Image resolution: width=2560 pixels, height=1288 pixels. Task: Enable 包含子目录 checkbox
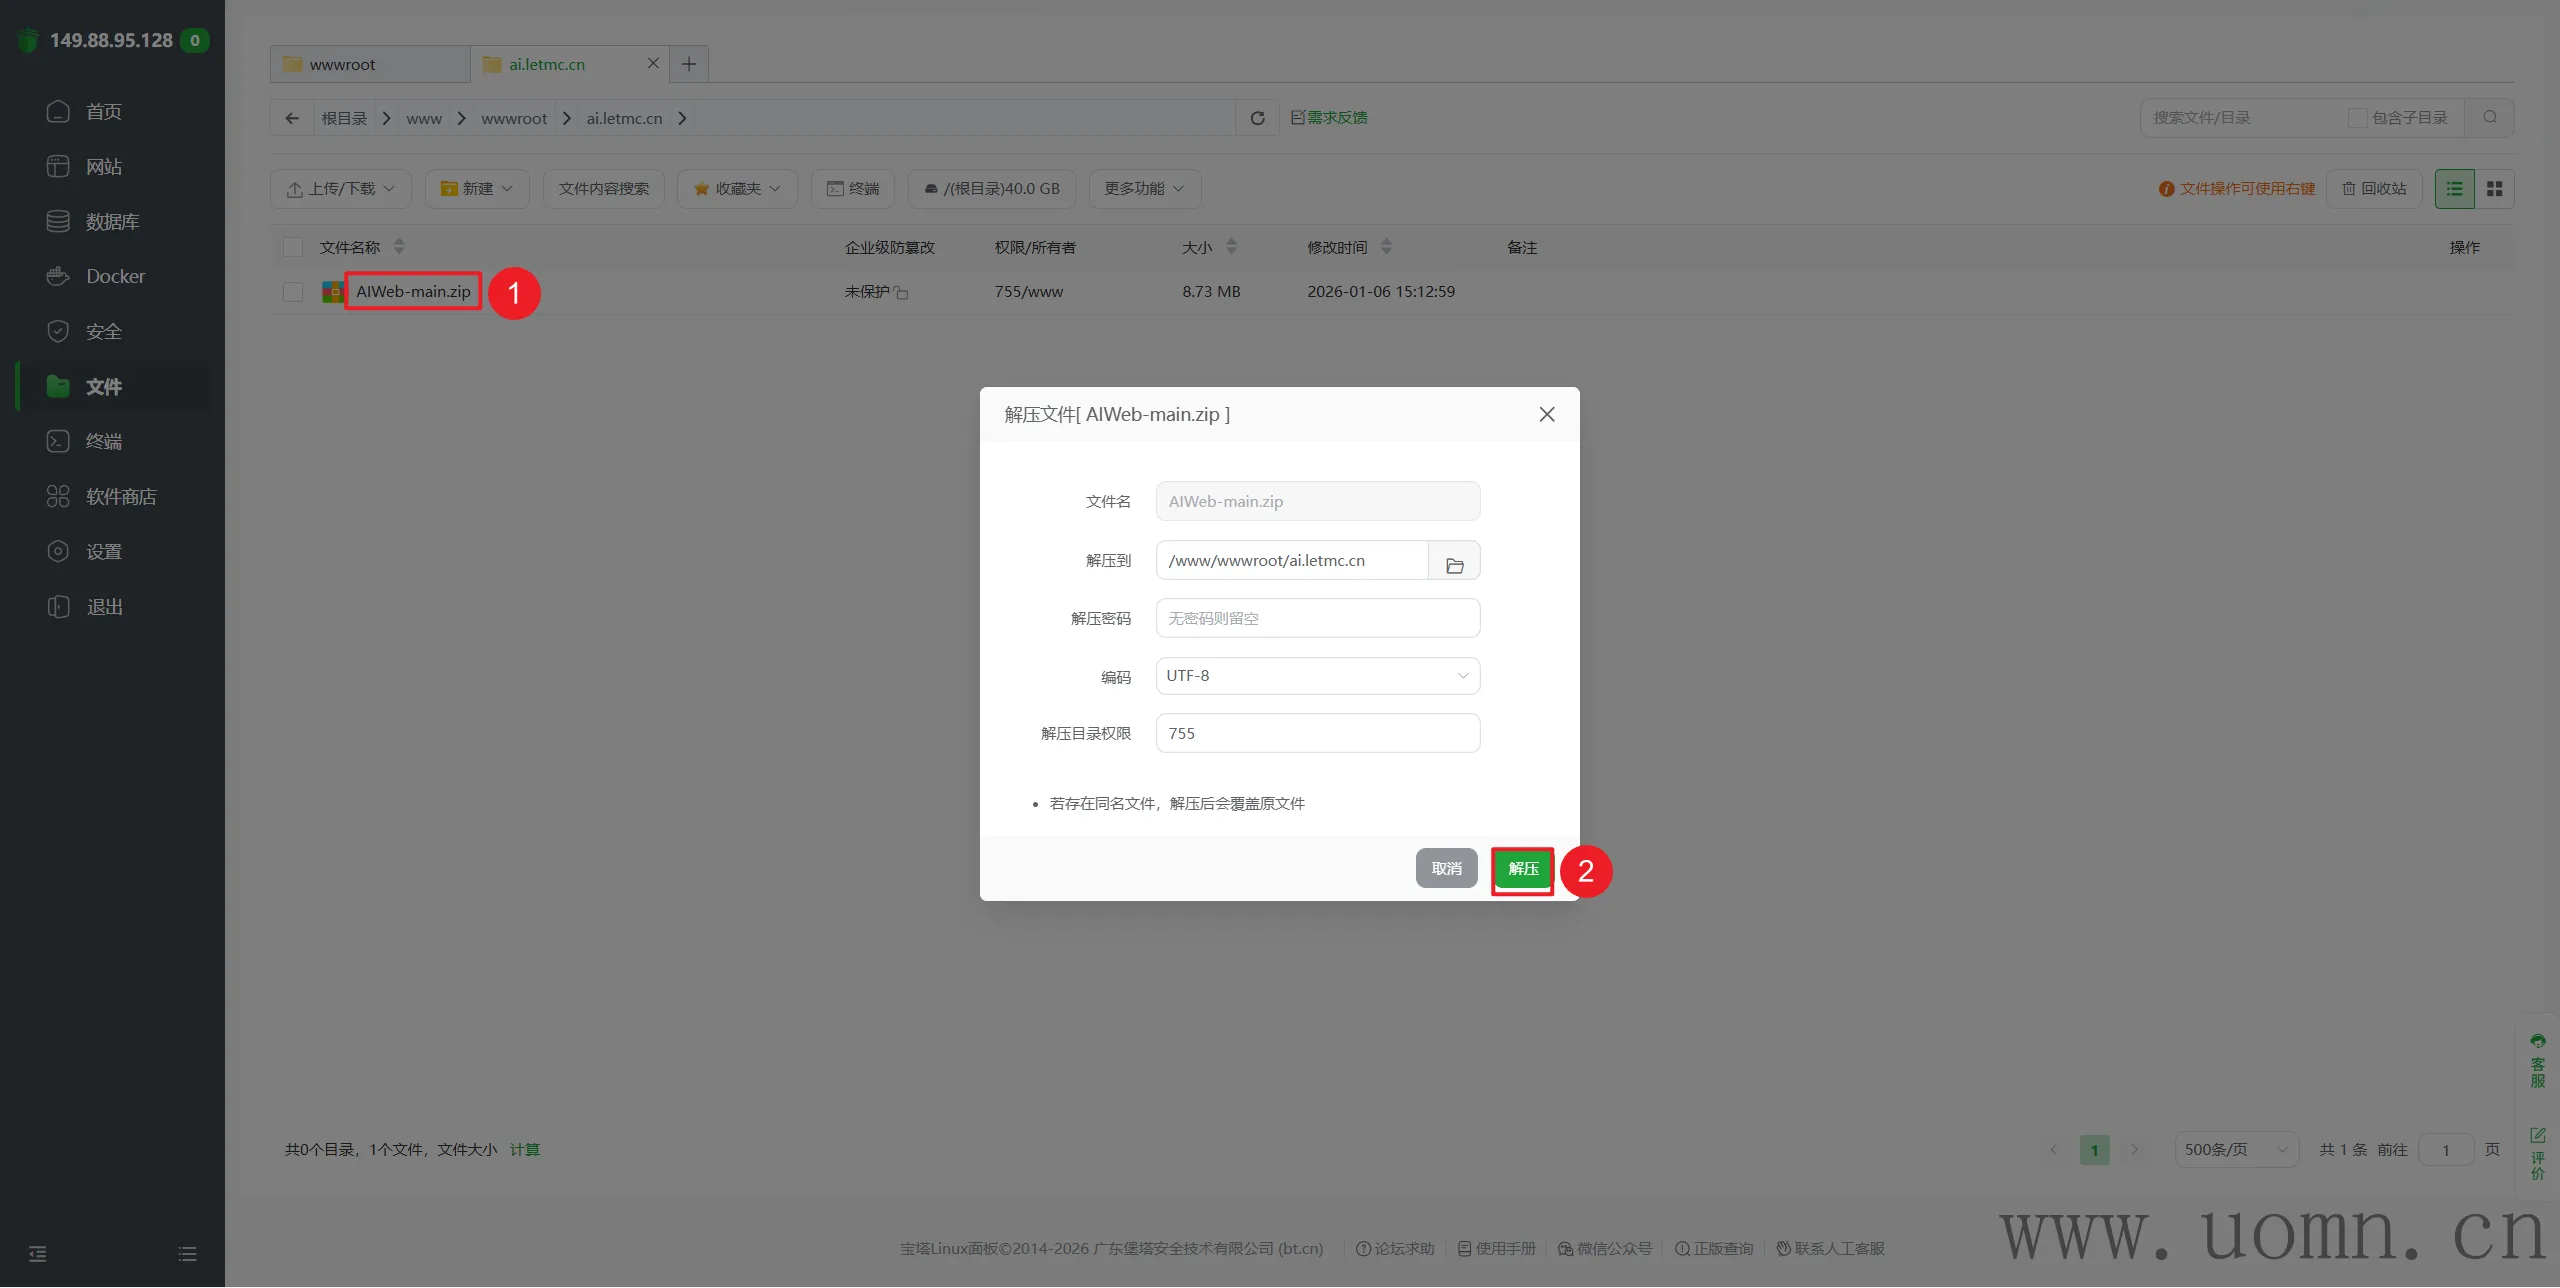(2357, 118)
